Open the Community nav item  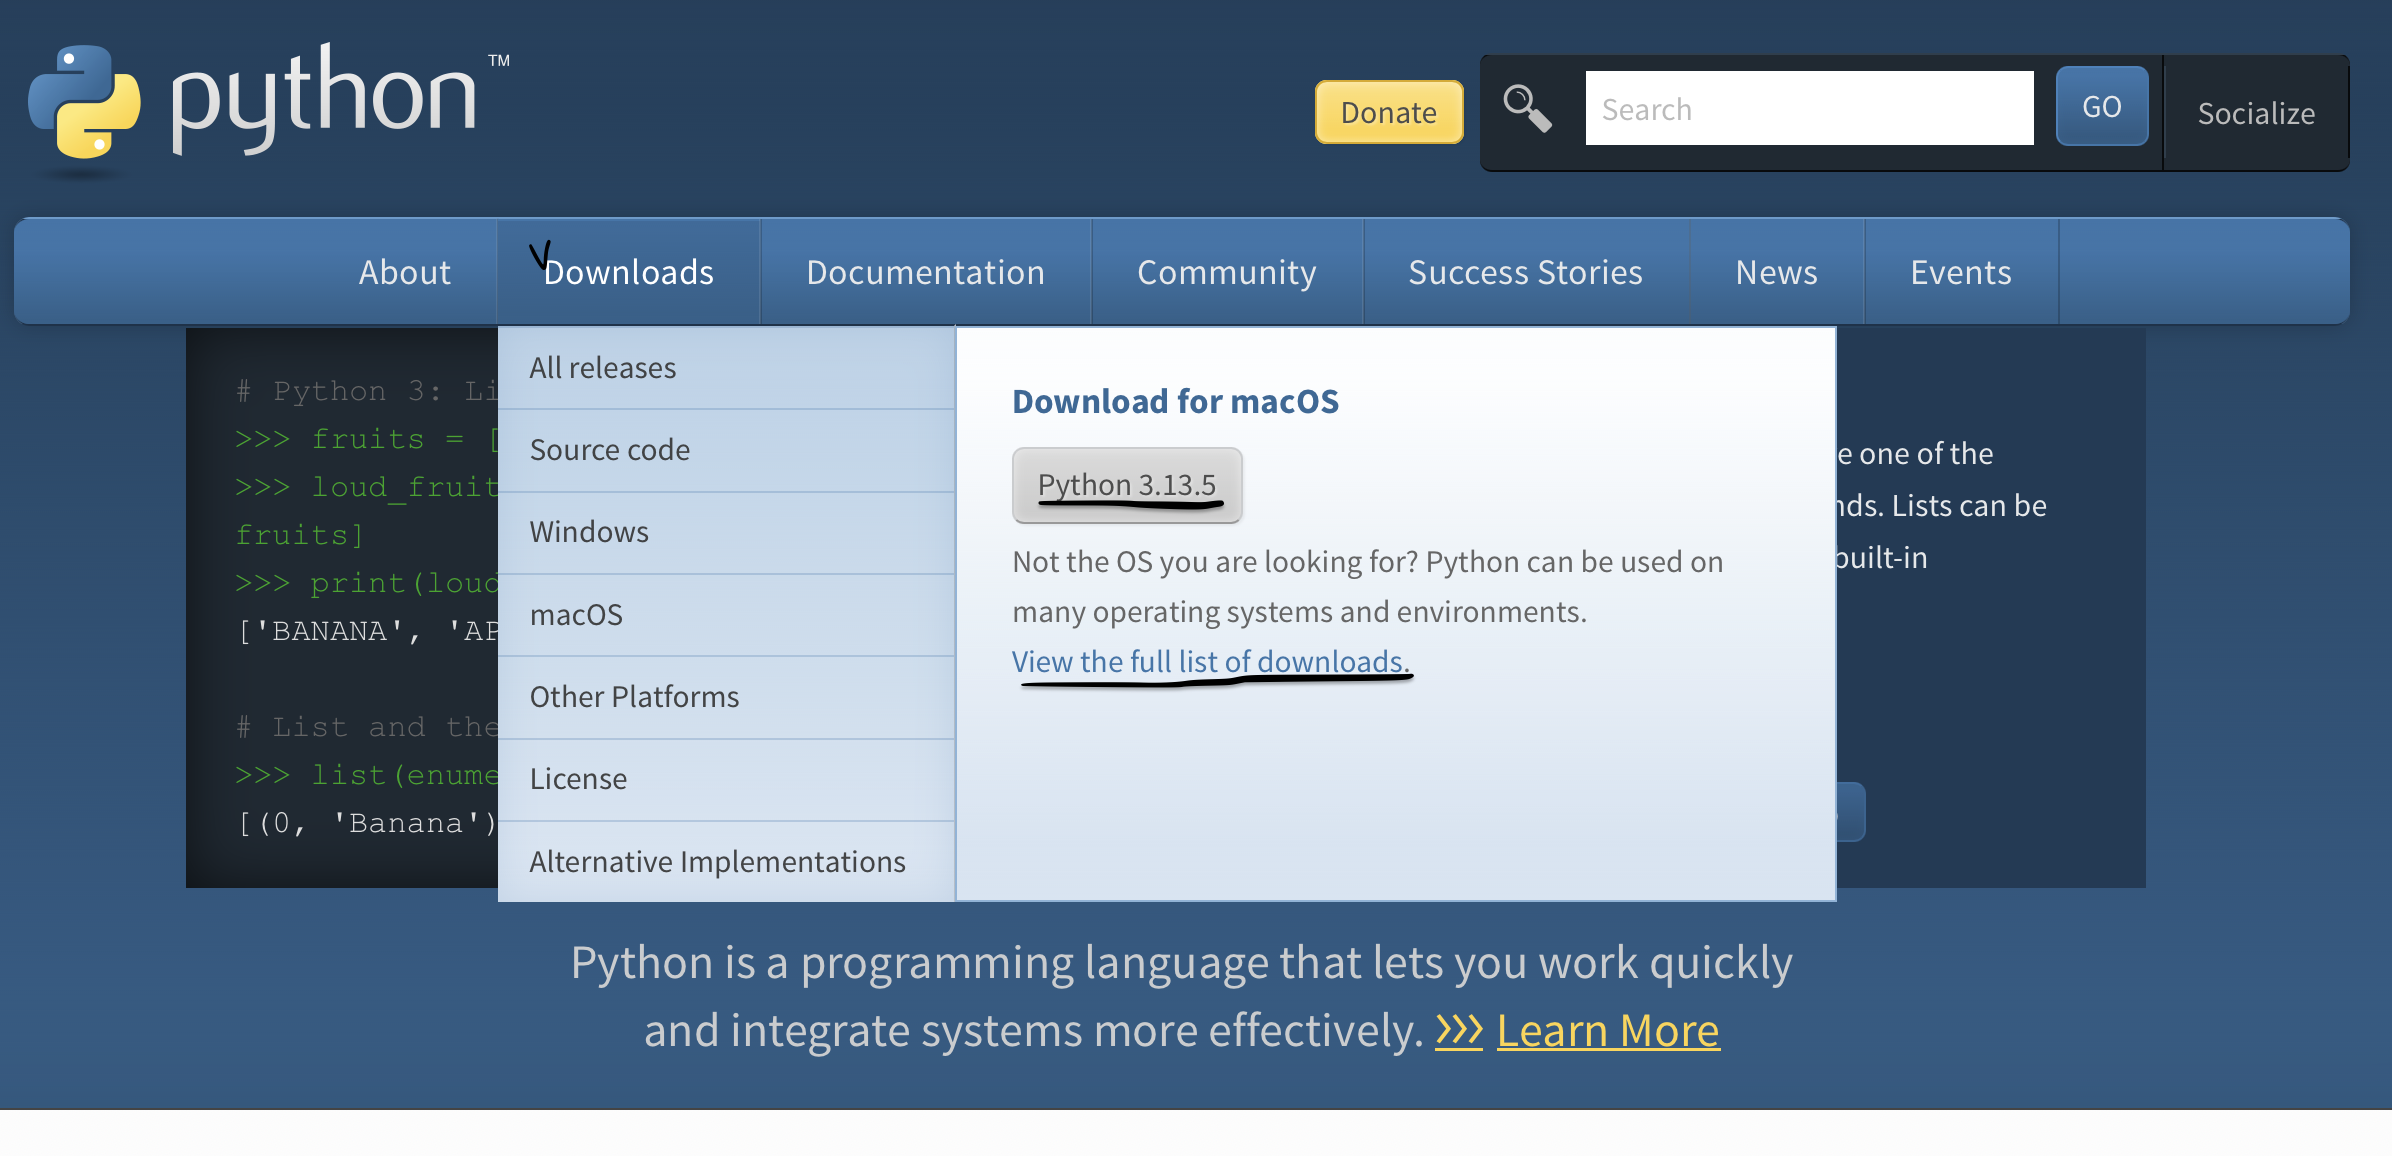1226,272
